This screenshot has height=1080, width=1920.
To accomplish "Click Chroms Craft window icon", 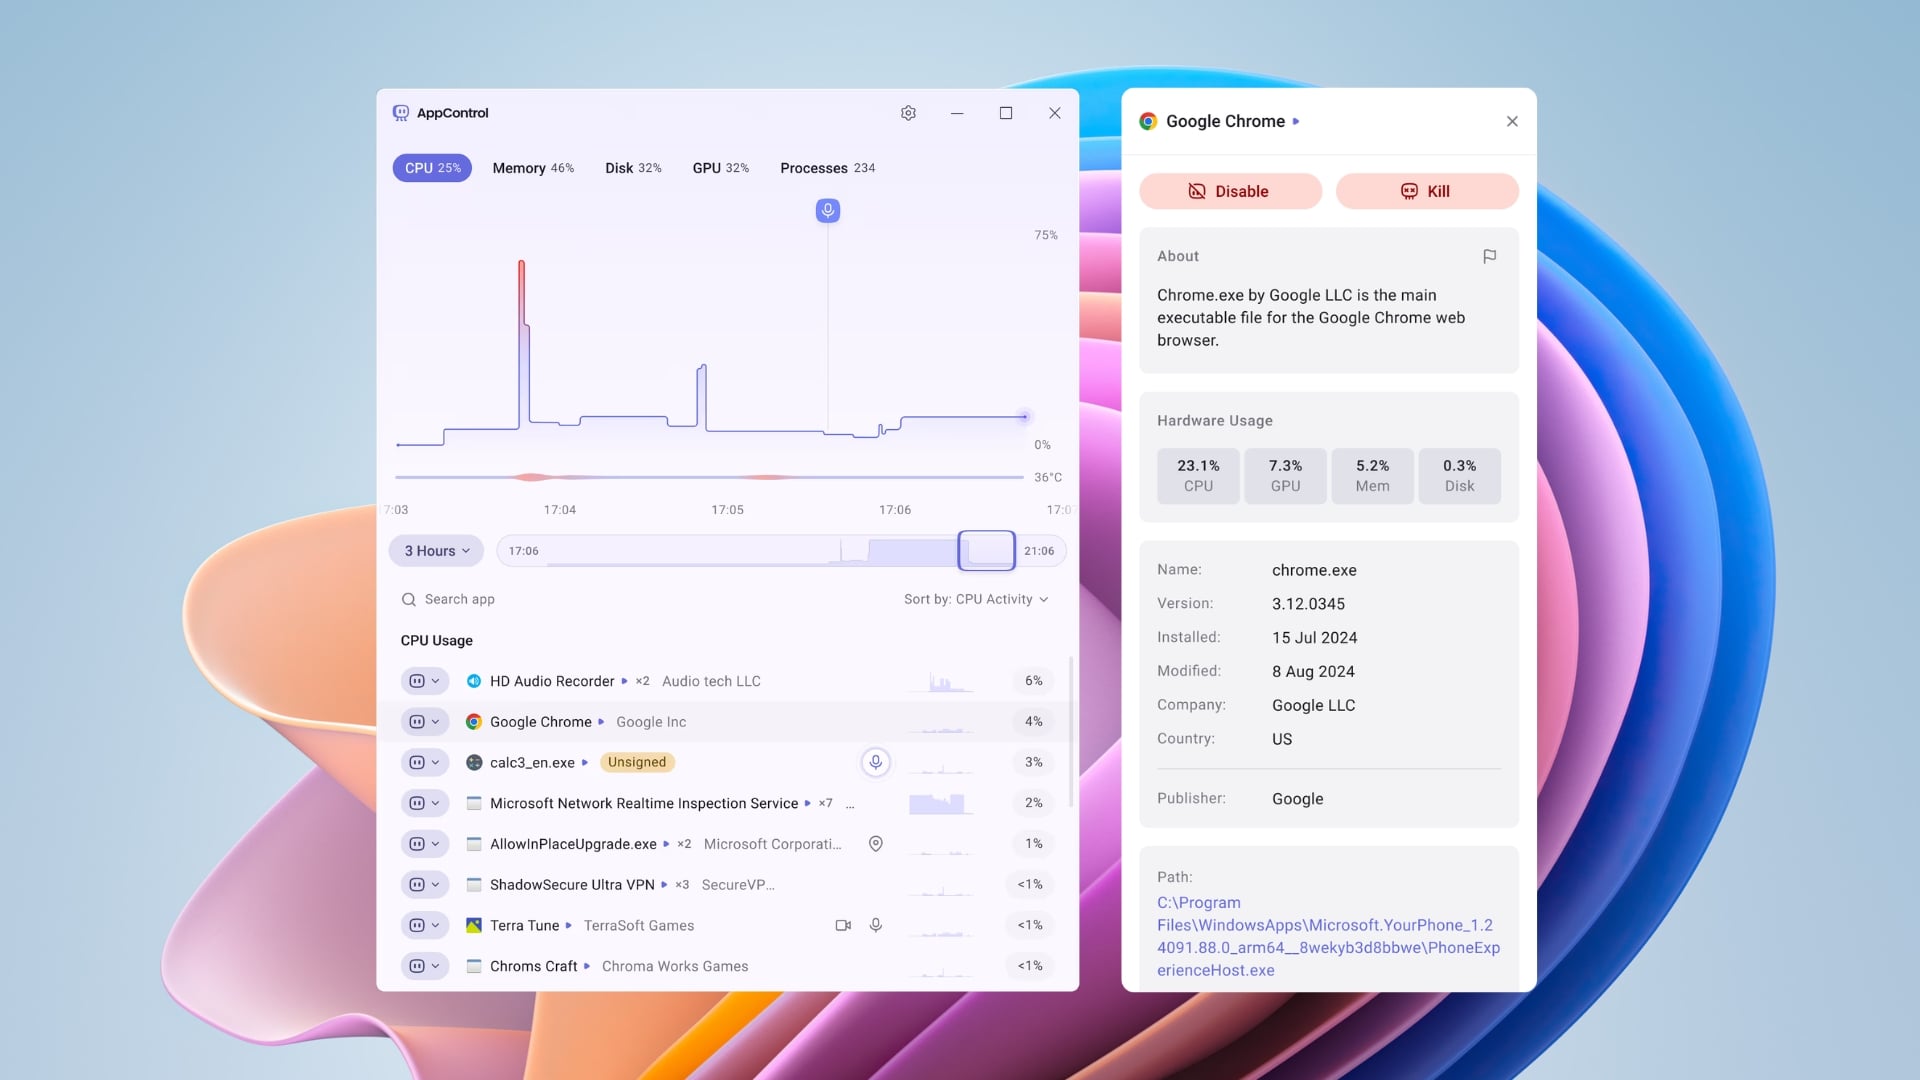I will pos(474,966).
